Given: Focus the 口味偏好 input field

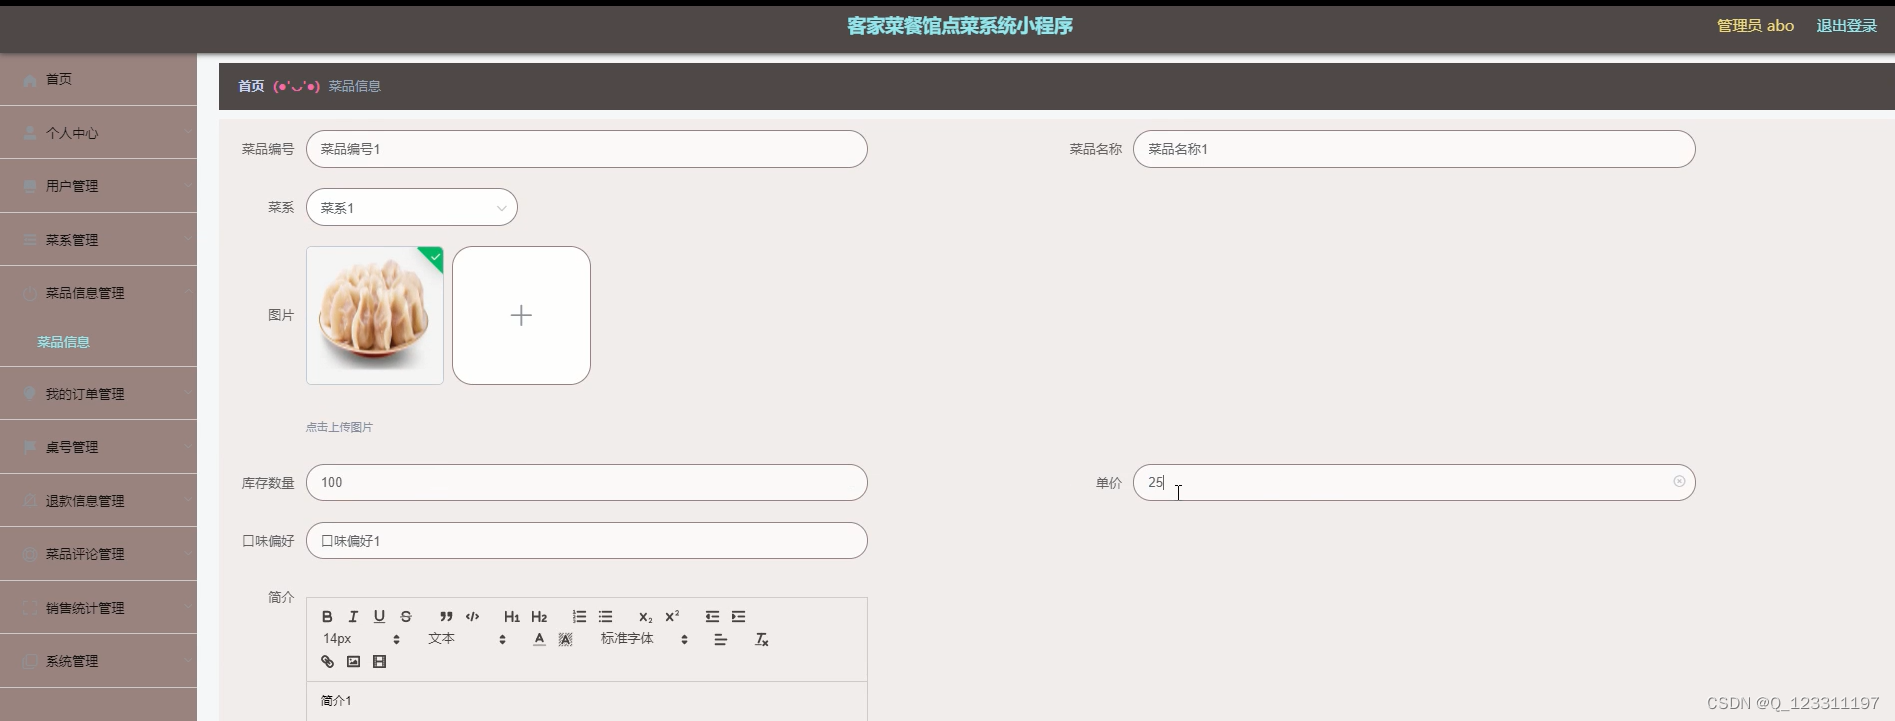Looking at the screenshot, I should [586, 540].
